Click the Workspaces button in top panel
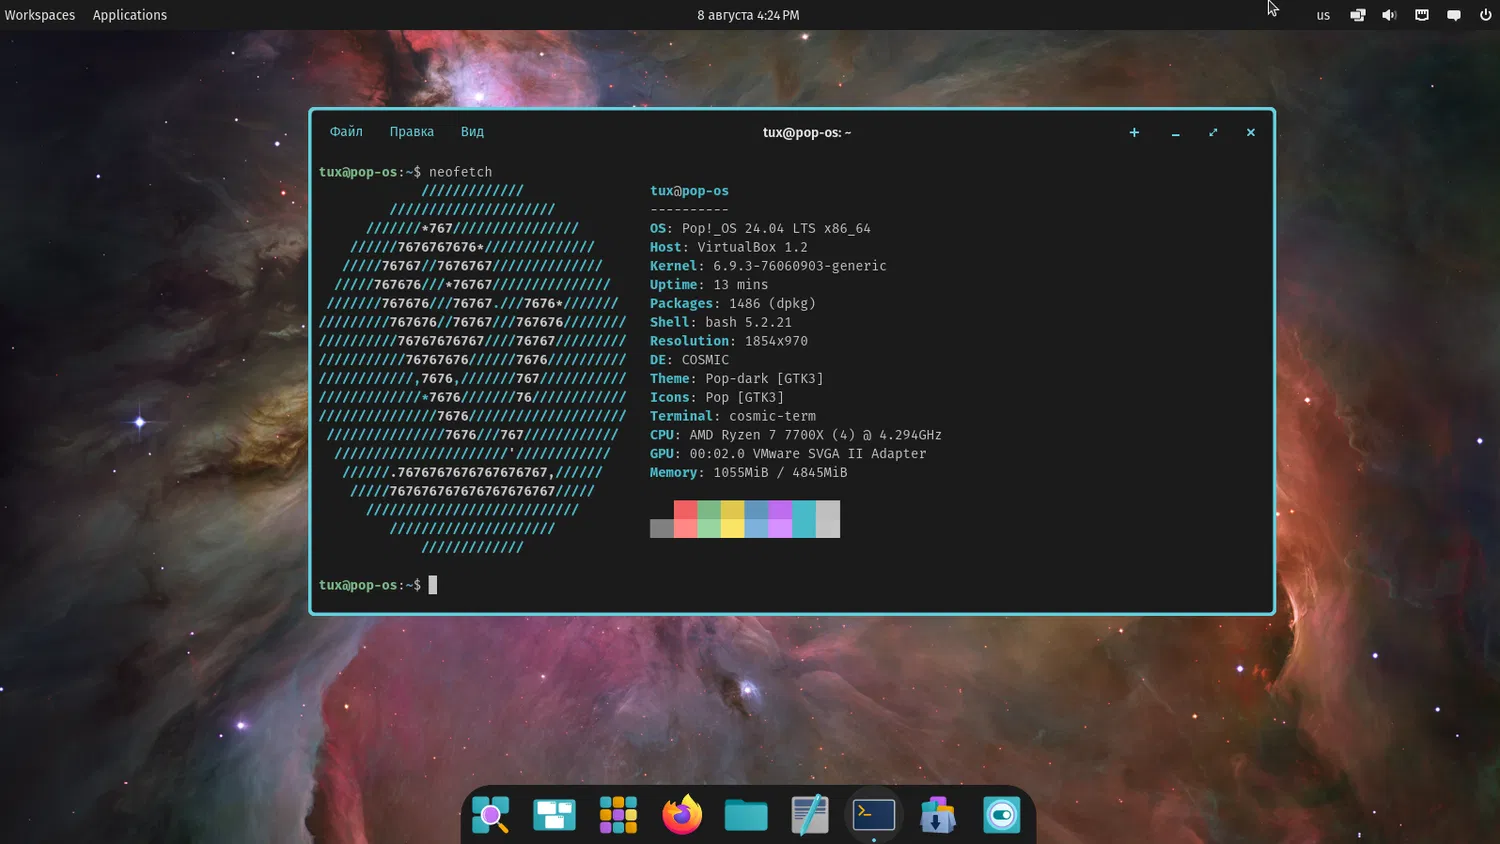1500x844 pixels. (x=40, y=15)
